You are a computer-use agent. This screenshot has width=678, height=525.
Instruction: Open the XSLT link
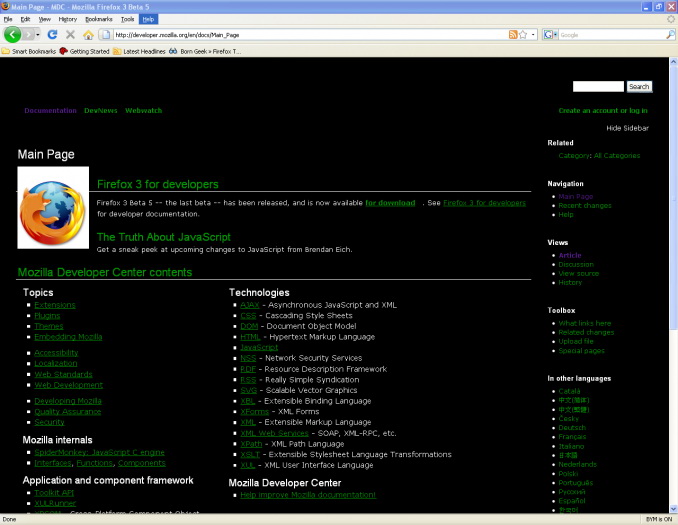click(x=250, y=455)
